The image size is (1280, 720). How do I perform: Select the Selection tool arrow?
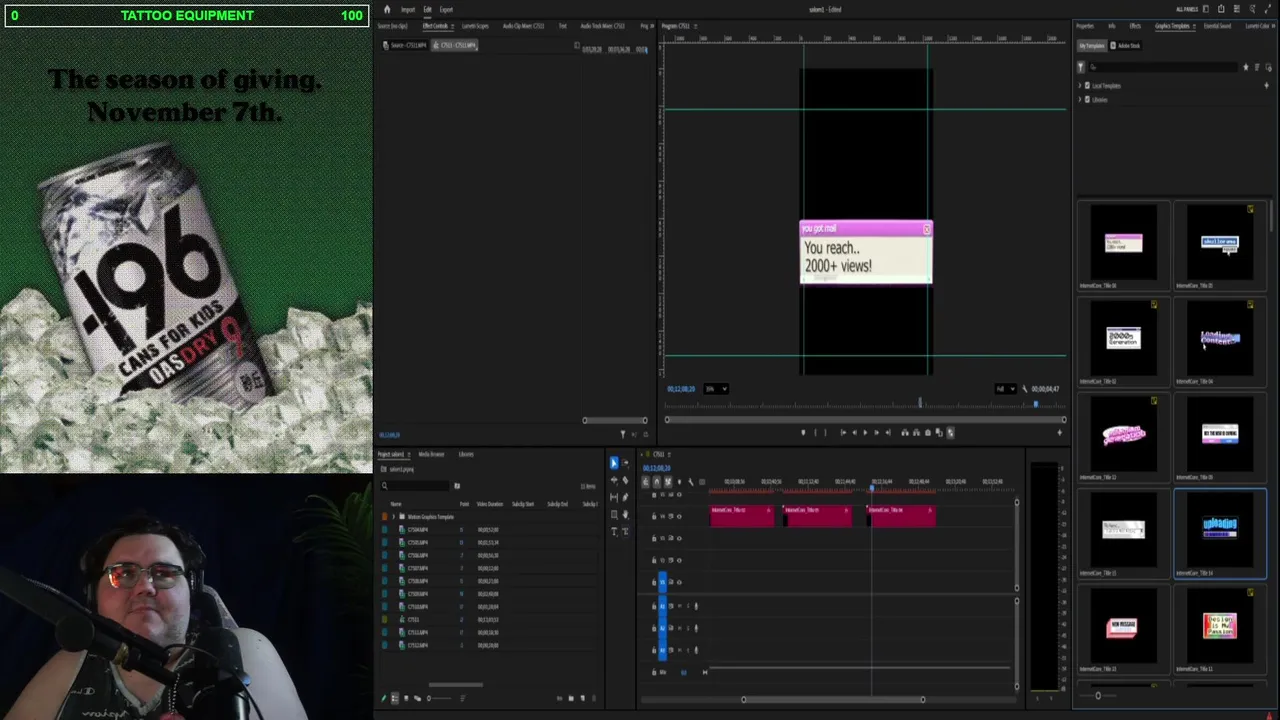pos(614,463)
